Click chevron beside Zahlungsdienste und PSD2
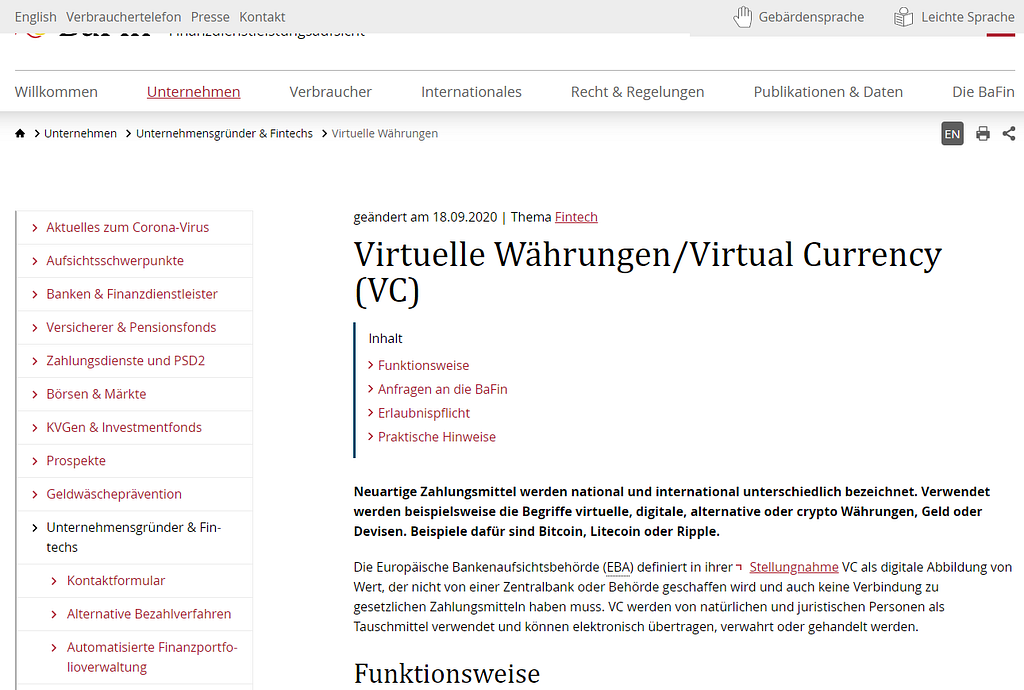 [35, 361]
